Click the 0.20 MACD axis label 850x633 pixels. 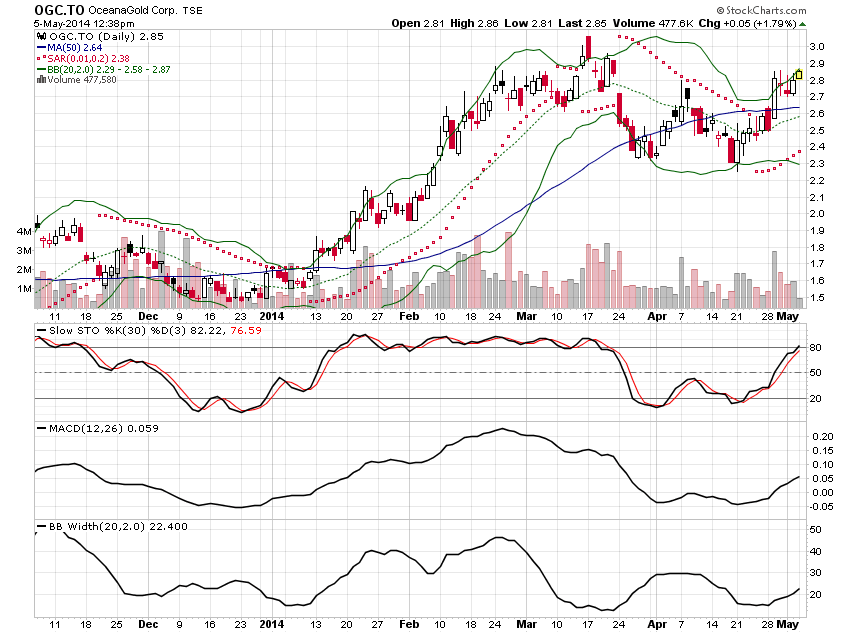(x=823, y=436)
